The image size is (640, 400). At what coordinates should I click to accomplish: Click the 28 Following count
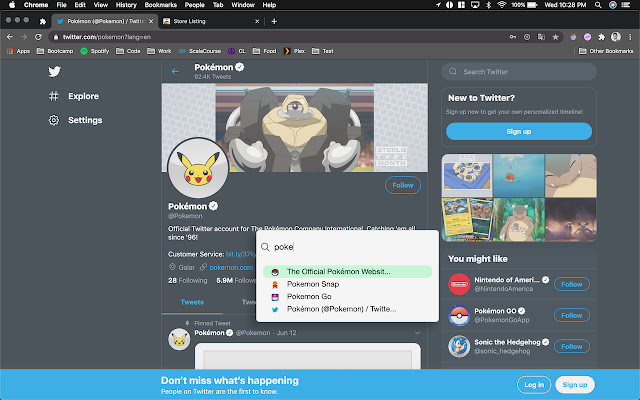(188, 280)
